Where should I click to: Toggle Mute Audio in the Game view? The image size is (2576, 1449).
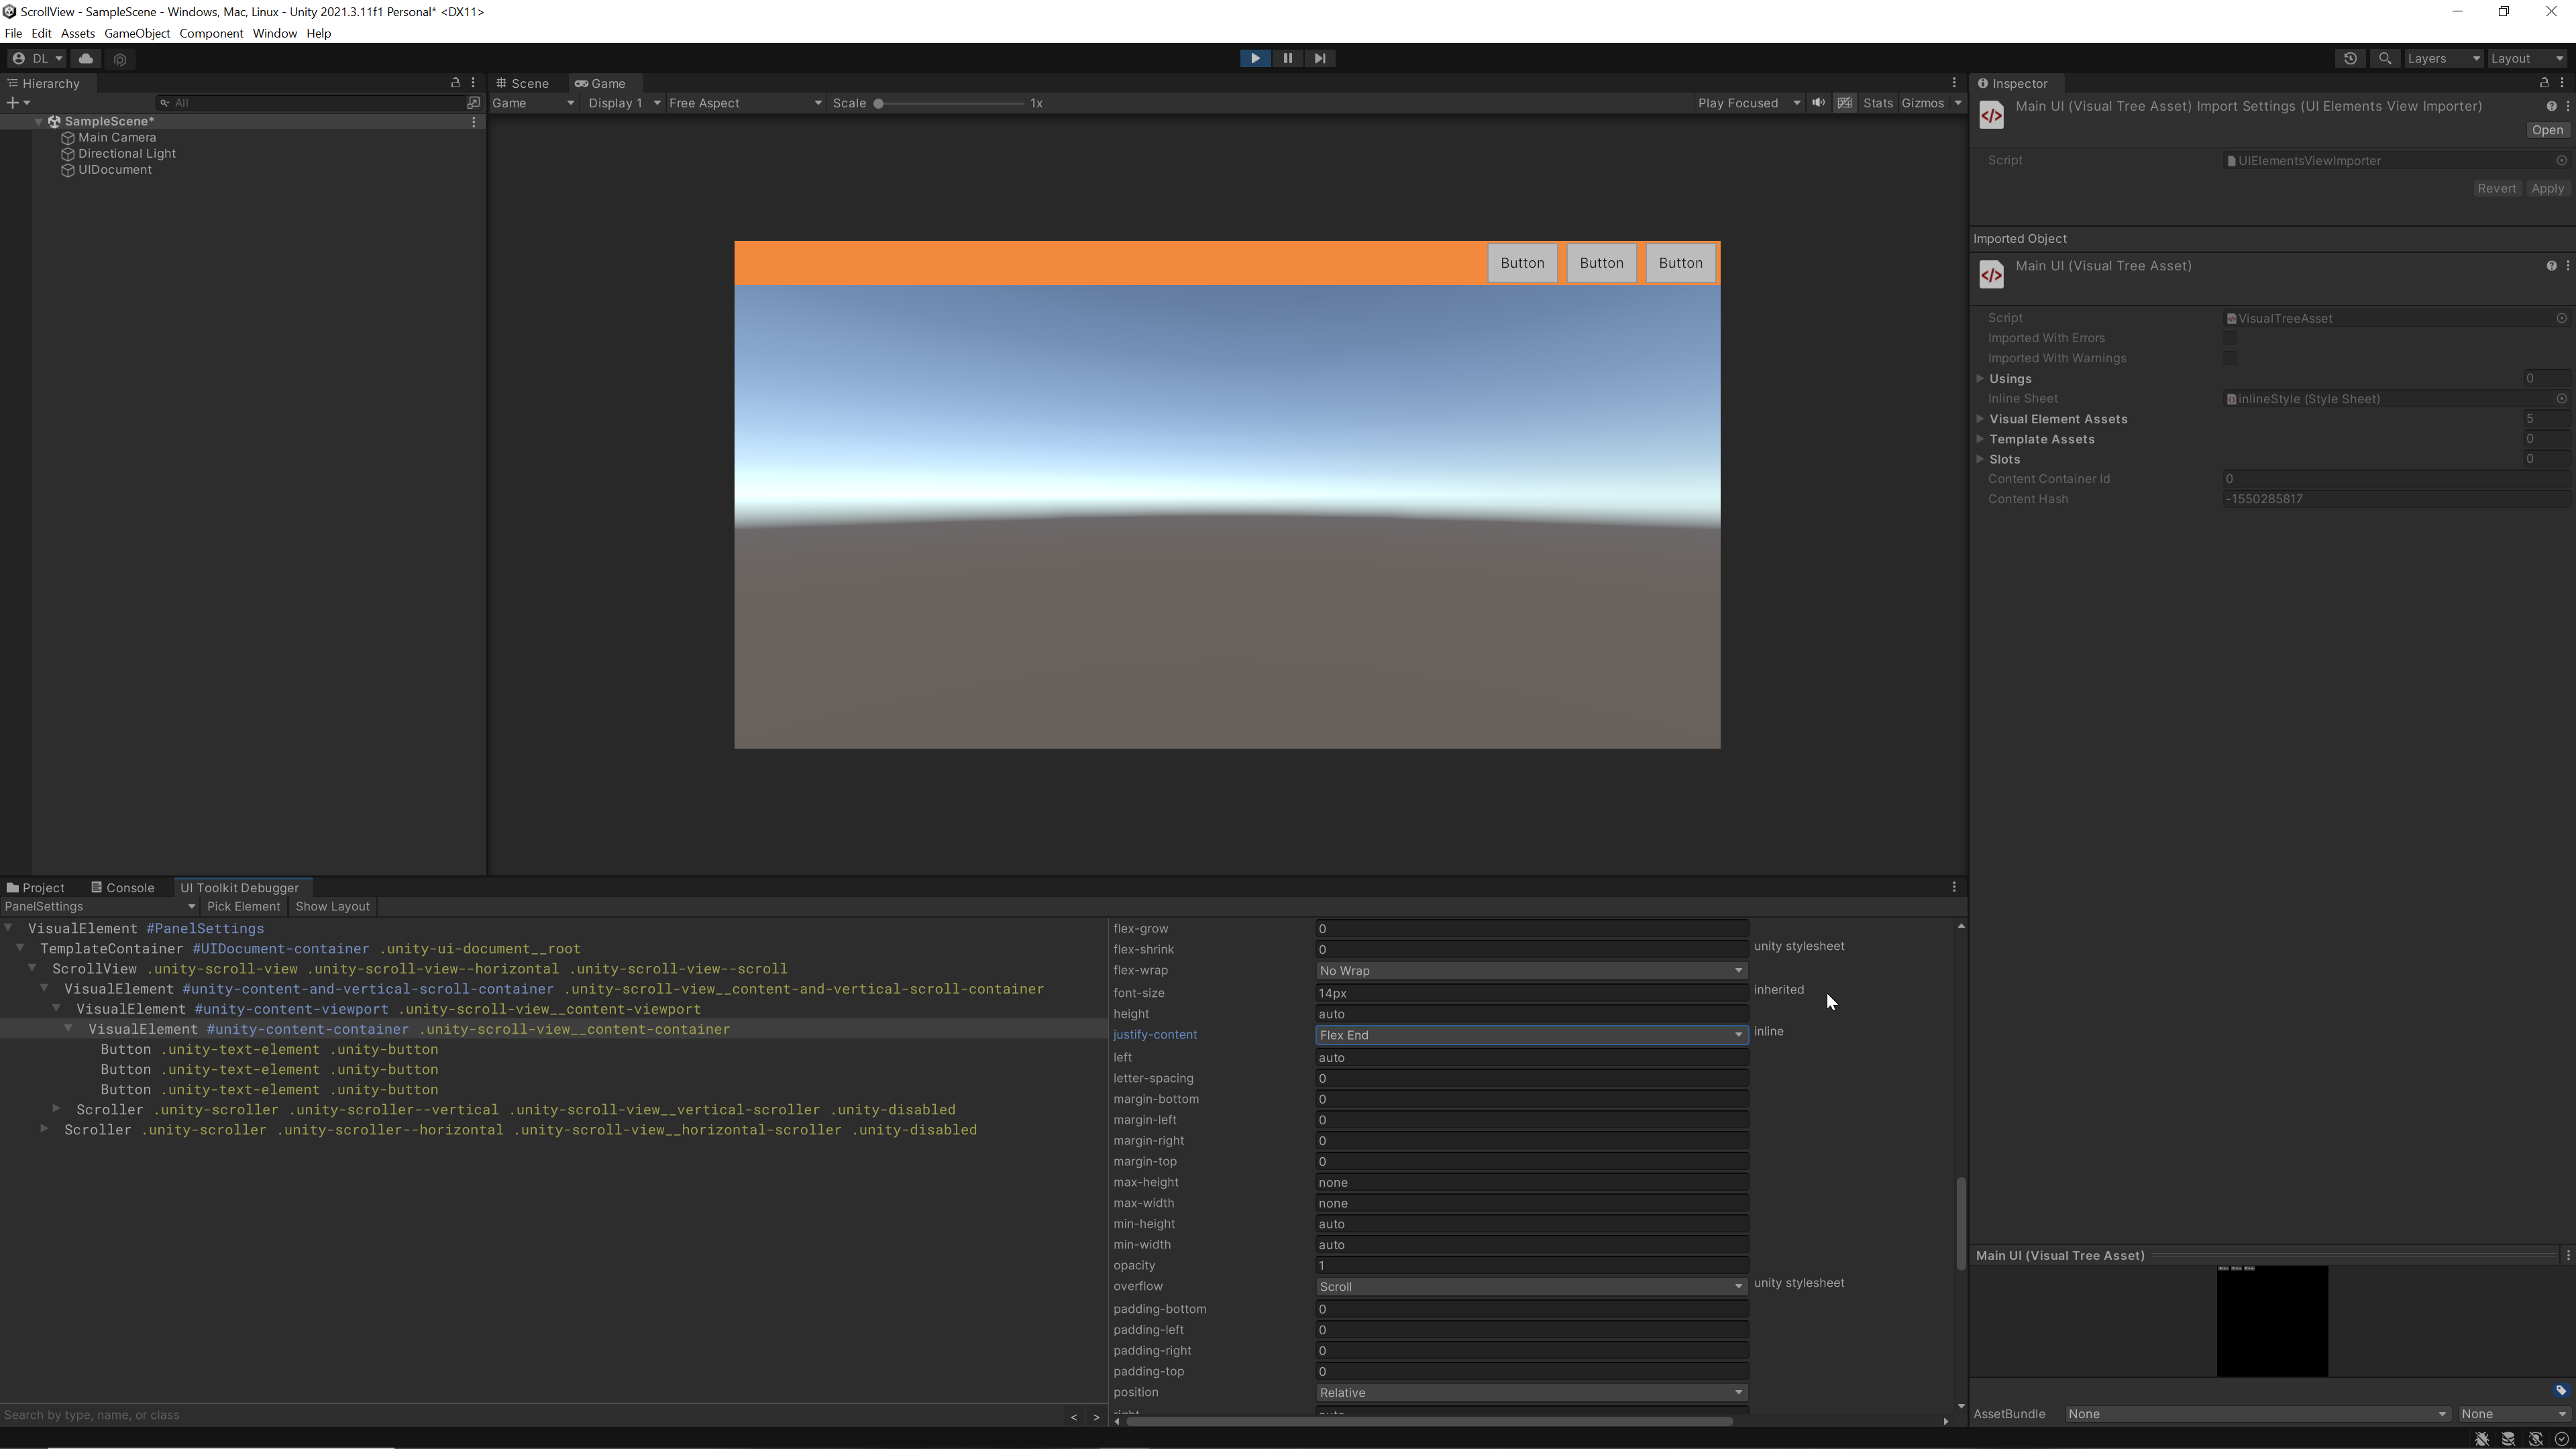tap(1818, 103)
